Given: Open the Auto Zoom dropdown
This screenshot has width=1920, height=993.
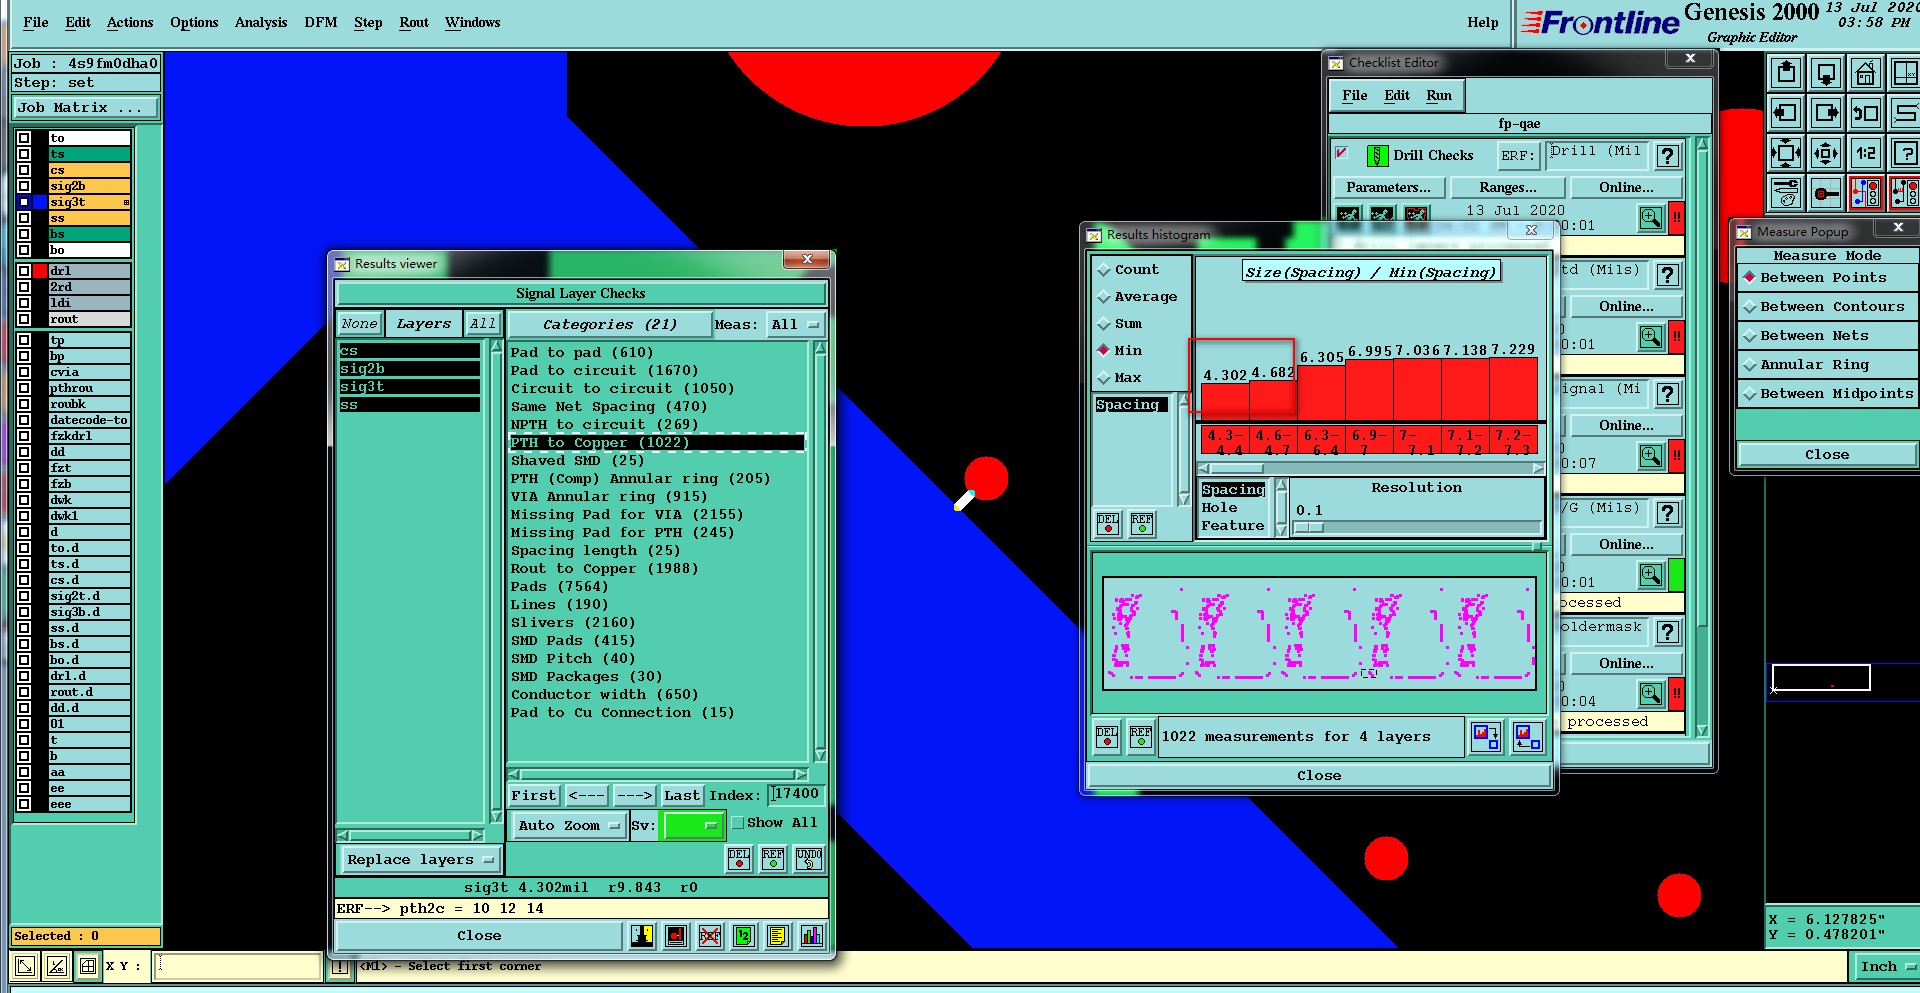Looking at the screenshot, I should click(x=568, y=826).
